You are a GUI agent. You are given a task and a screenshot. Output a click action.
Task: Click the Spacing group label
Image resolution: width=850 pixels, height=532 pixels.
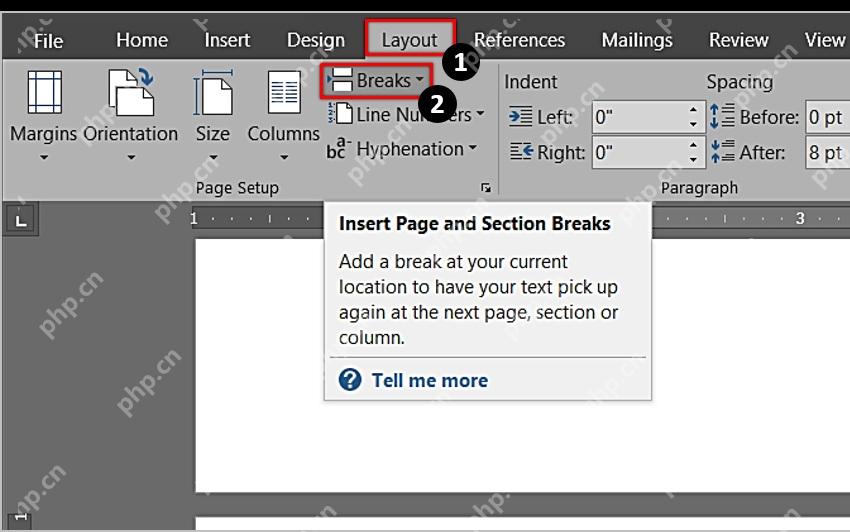pyautogui.click(x=739, y=82)
